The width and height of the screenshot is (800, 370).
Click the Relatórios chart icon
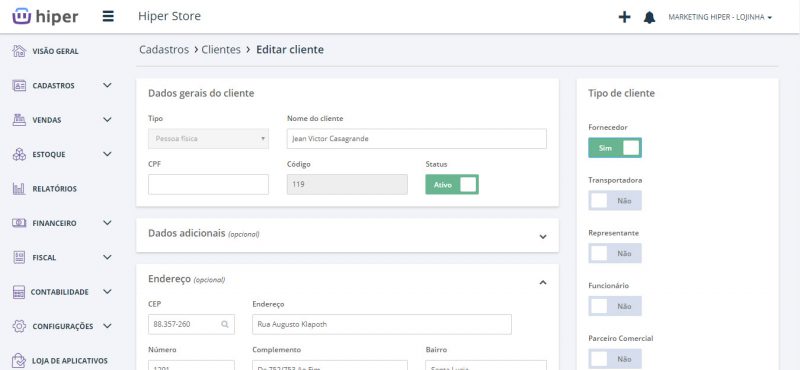point(19,189)
